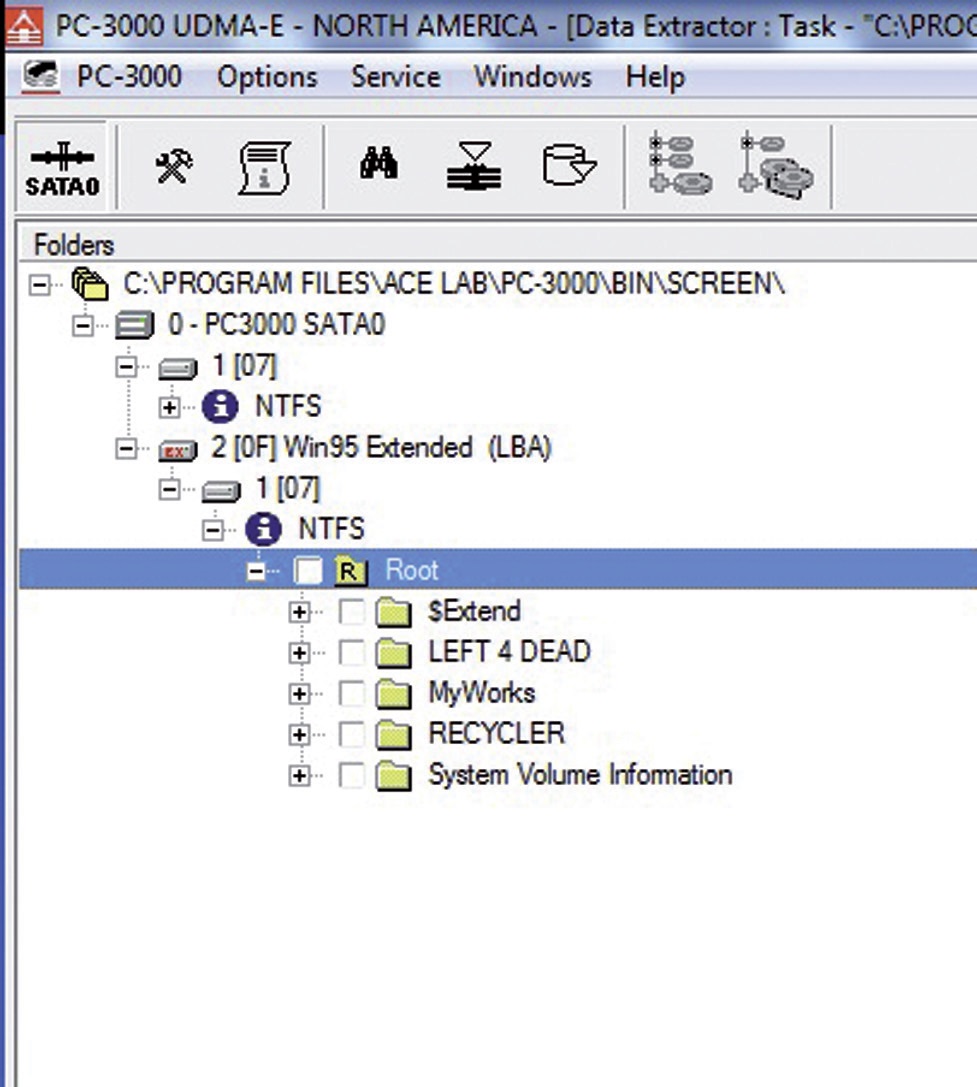
Task: Tick the $Extend checkbox
Action: [352, 612]
